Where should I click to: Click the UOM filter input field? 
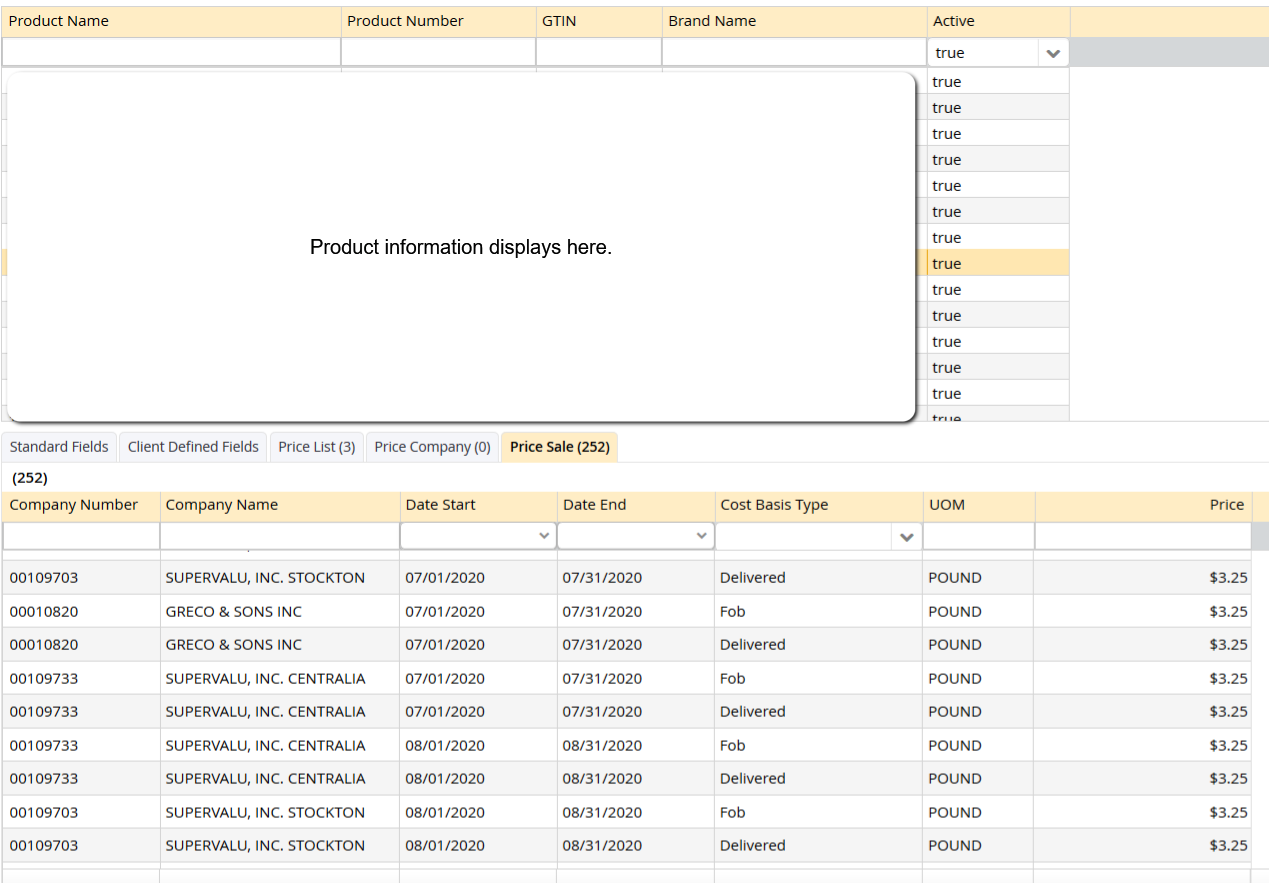(x=978, y=537)
